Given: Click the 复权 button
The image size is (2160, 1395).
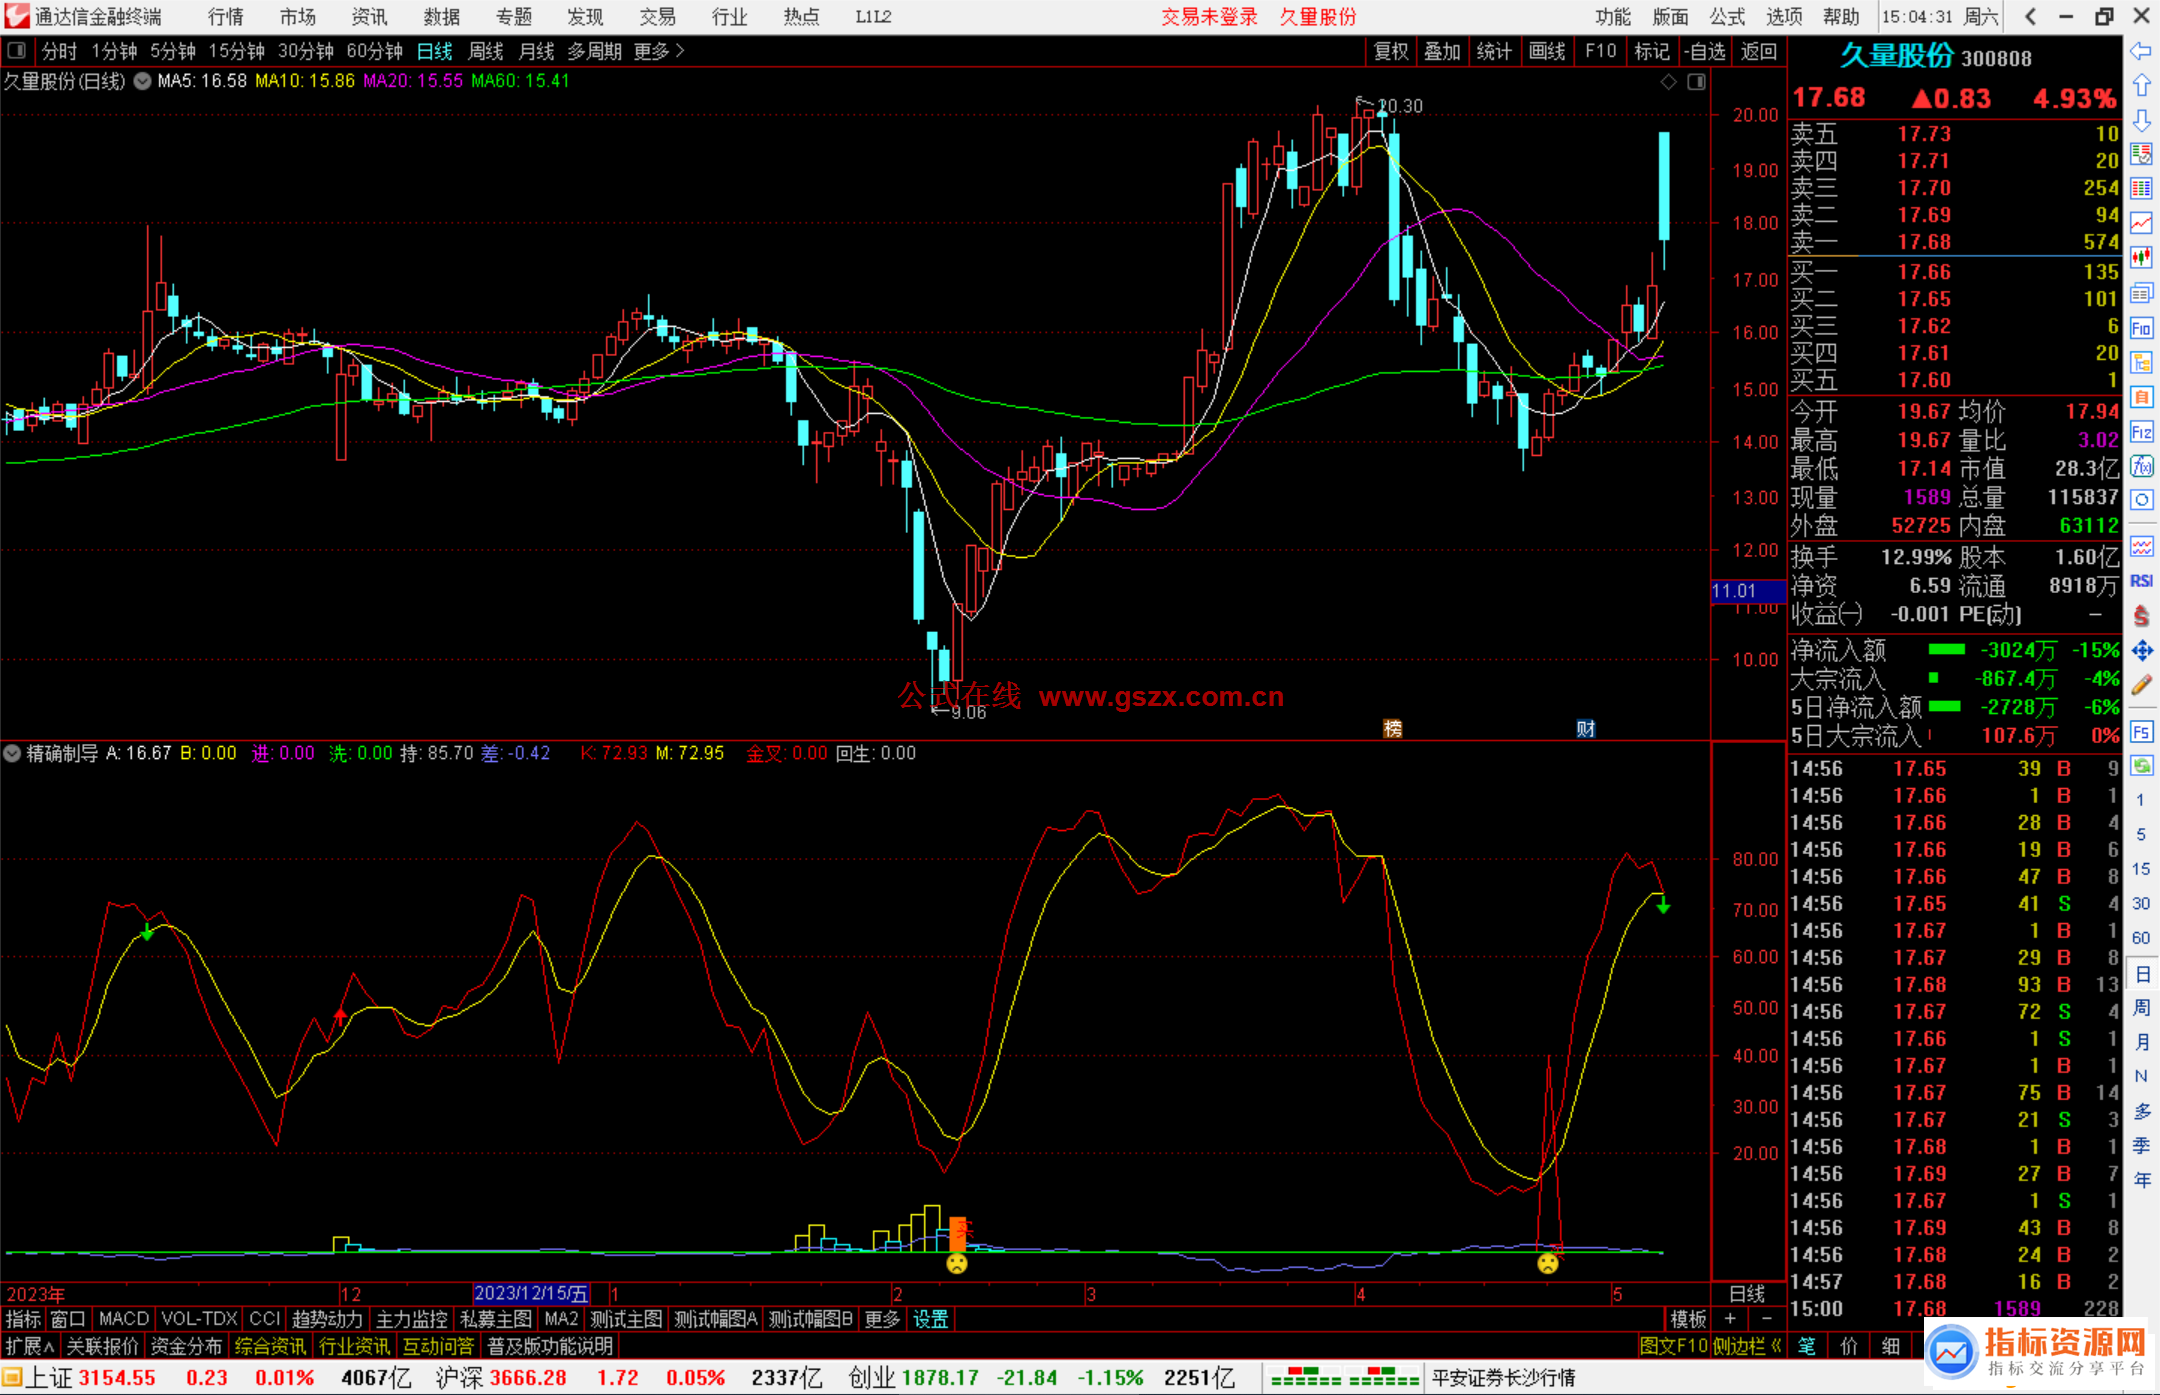Looking at the screenshot, I should click(x=1391, y=51).
